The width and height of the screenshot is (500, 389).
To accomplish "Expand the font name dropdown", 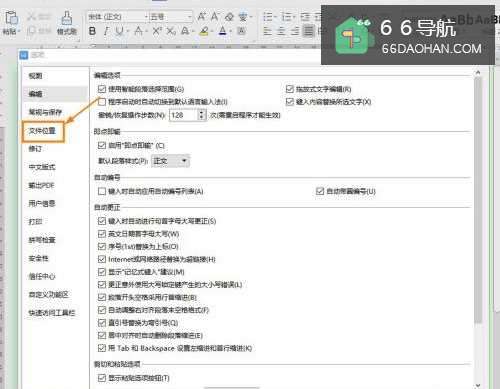I will click(x=146, y=17).
